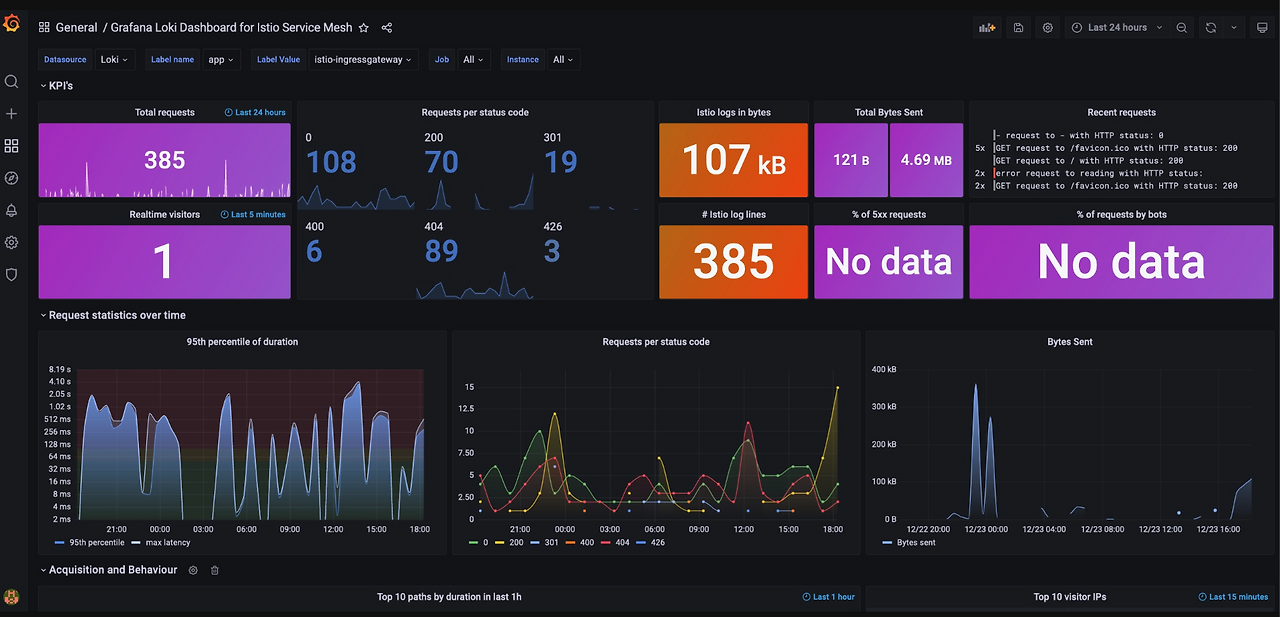The height and width of the screenshot is (617, 1280).
Task: Open Requests per status code KPI panel title
Action: tap(475, 113)
